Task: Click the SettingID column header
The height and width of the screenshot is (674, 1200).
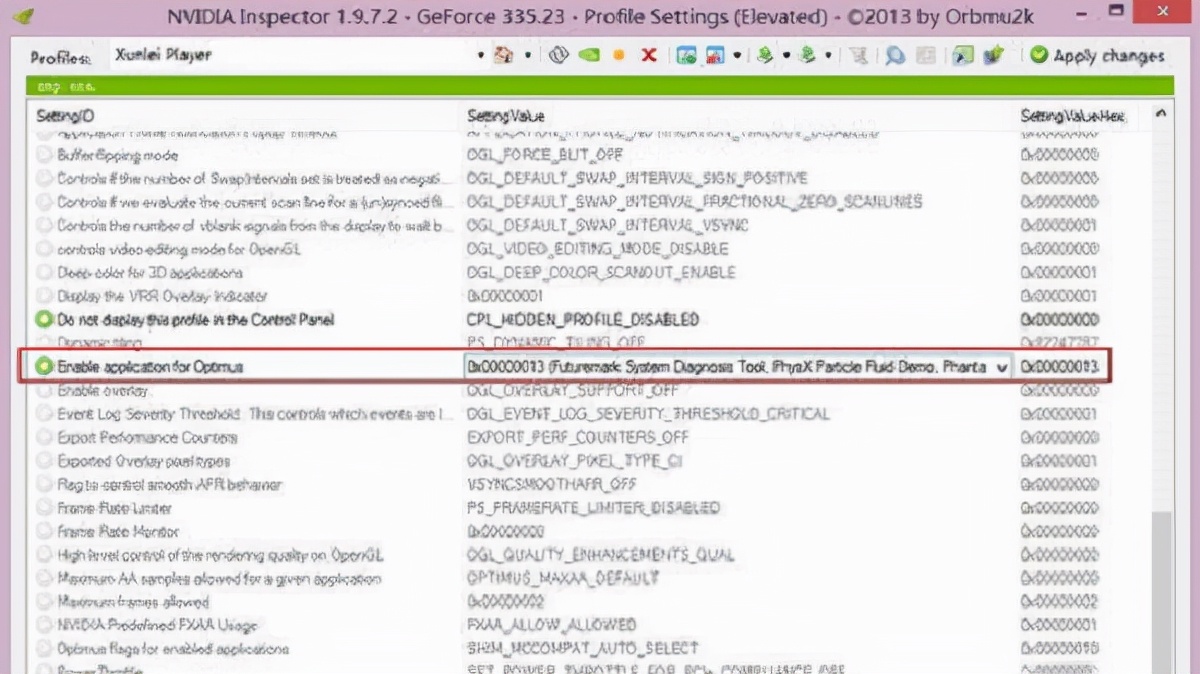Action: (x=60, y=115)
